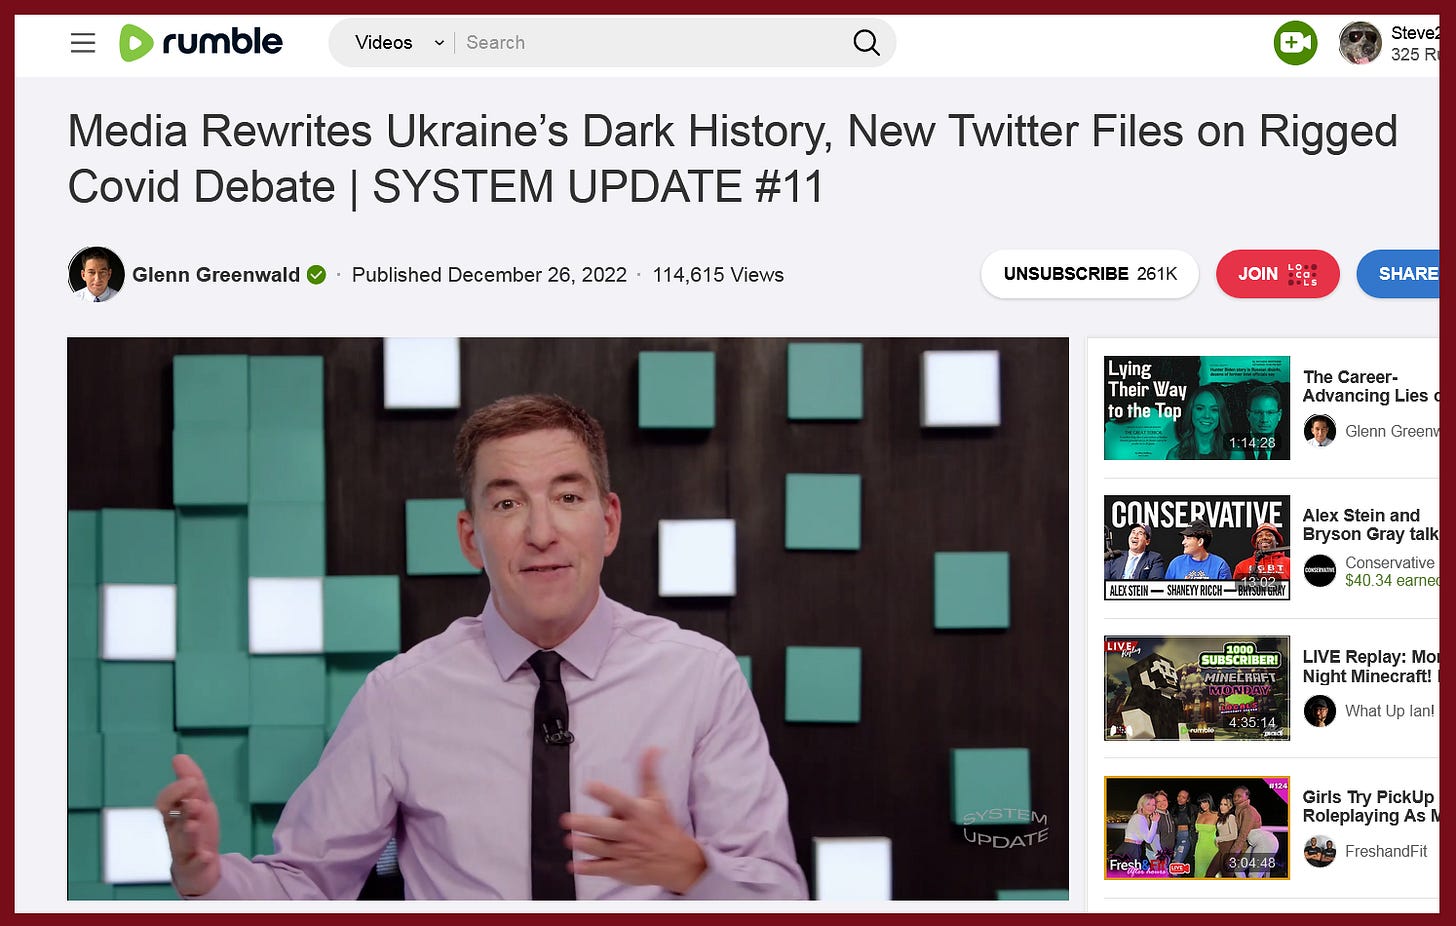Click the green upload video camera icon

pyautogui.click(x=1295, y=43)
